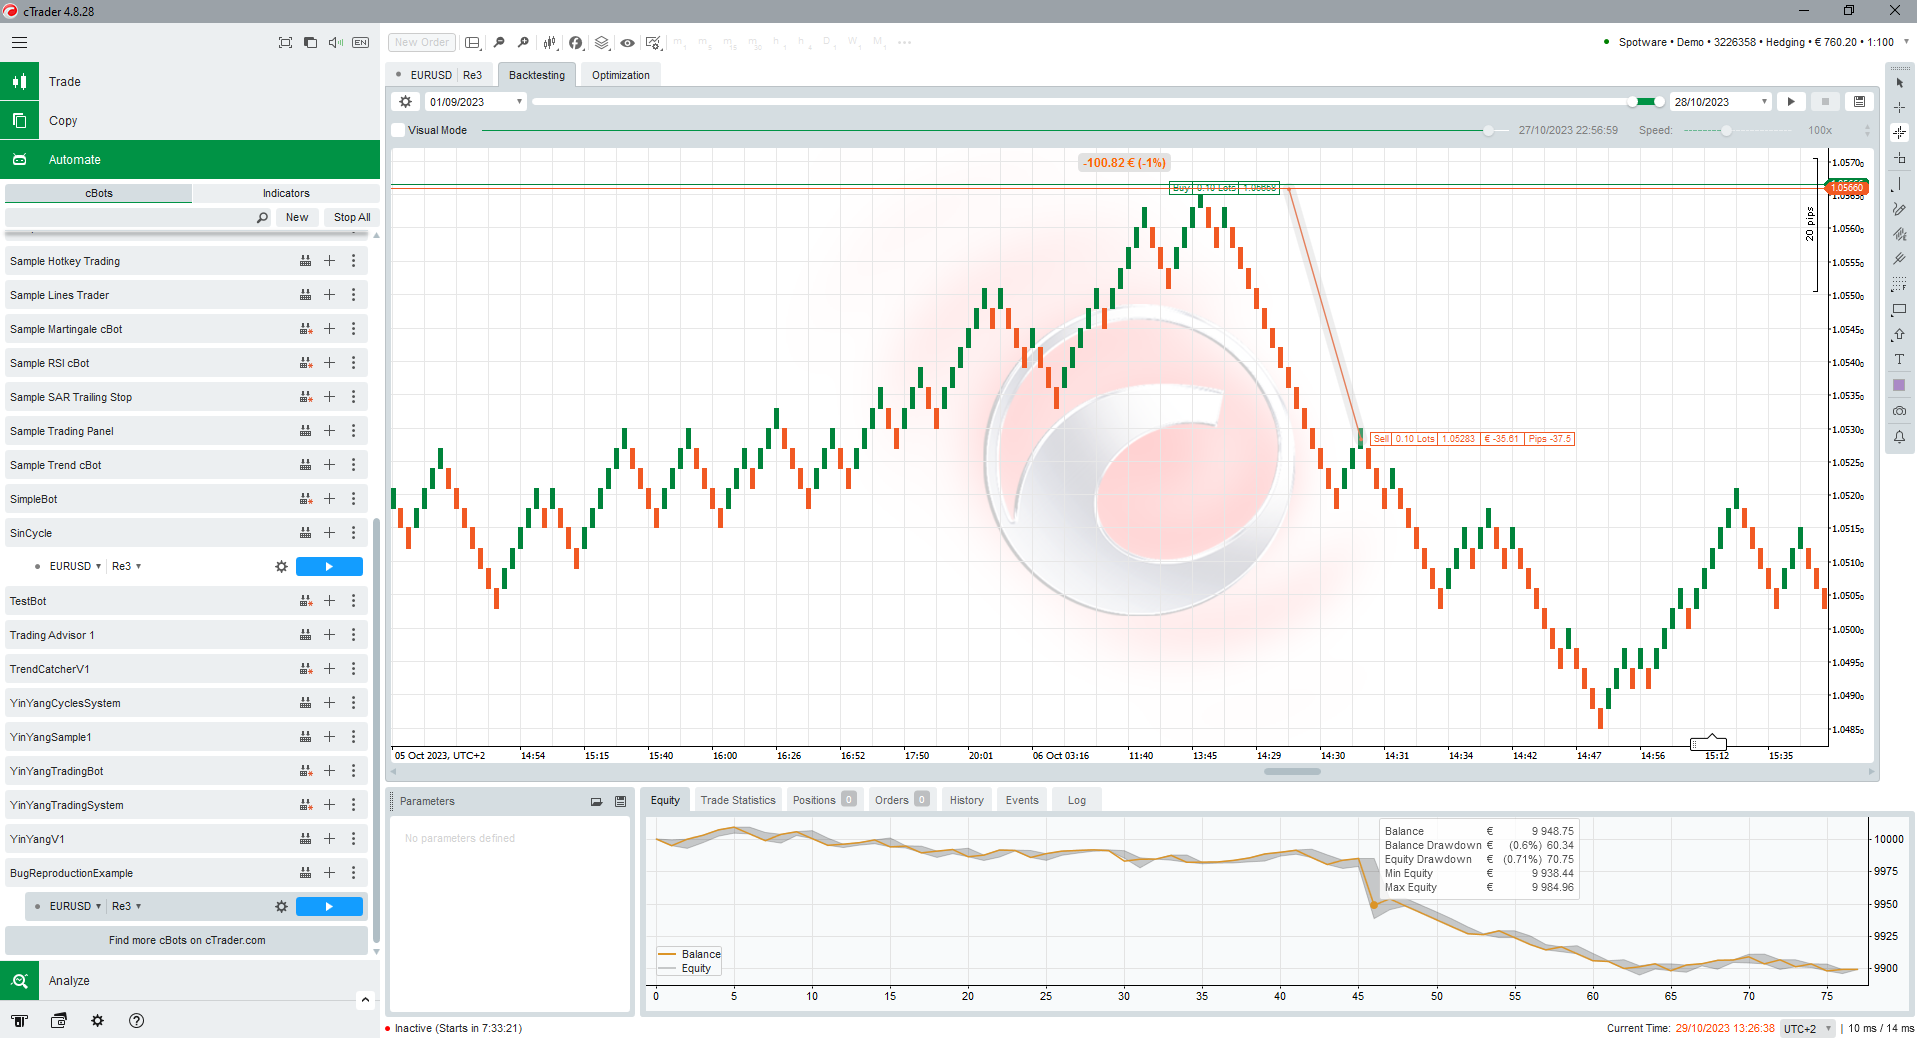Open price alerts bell icon
This screenshot has width=1917, height=1038.
point(1899,437)
